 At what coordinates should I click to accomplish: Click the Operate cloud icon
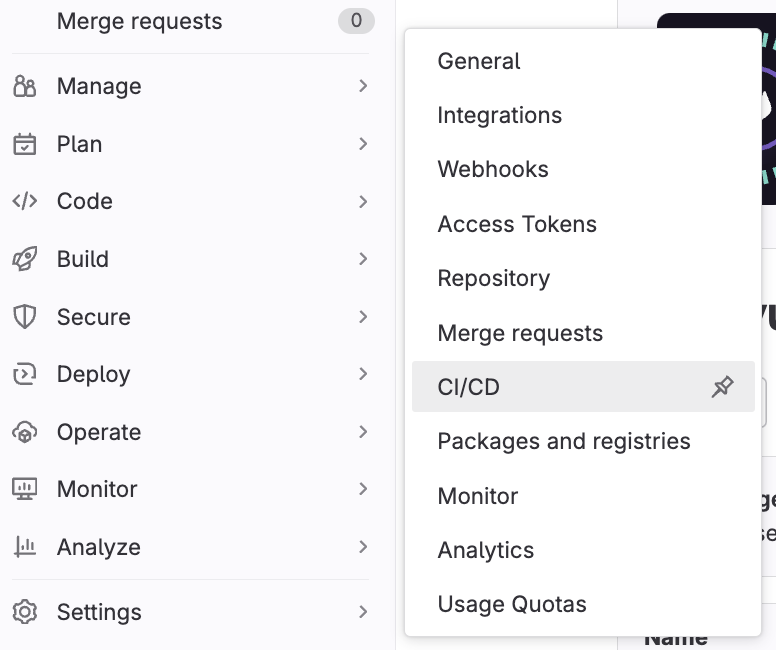point(24,432)
